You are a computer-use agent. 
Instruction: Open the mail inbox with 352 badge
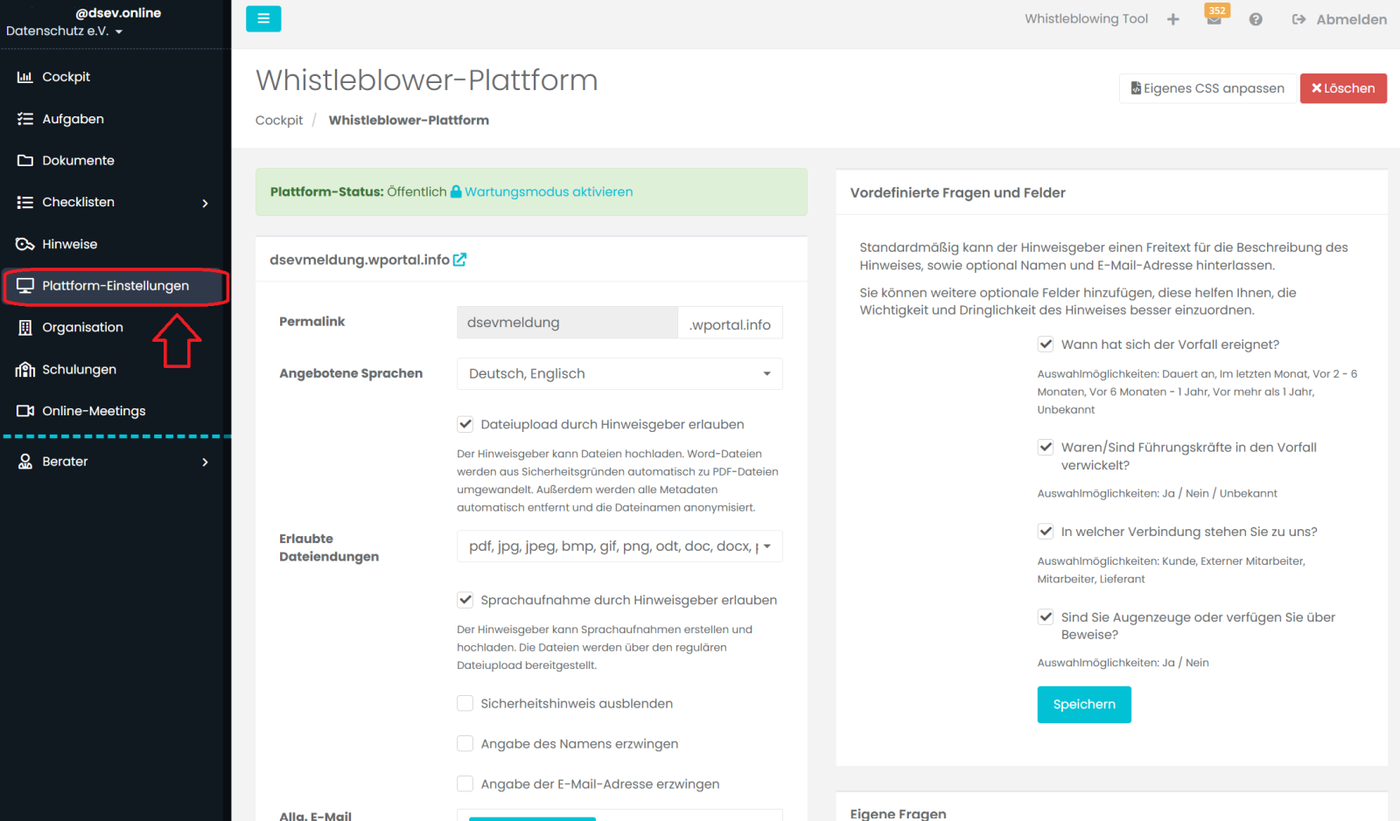click(x=1214, y=19)
